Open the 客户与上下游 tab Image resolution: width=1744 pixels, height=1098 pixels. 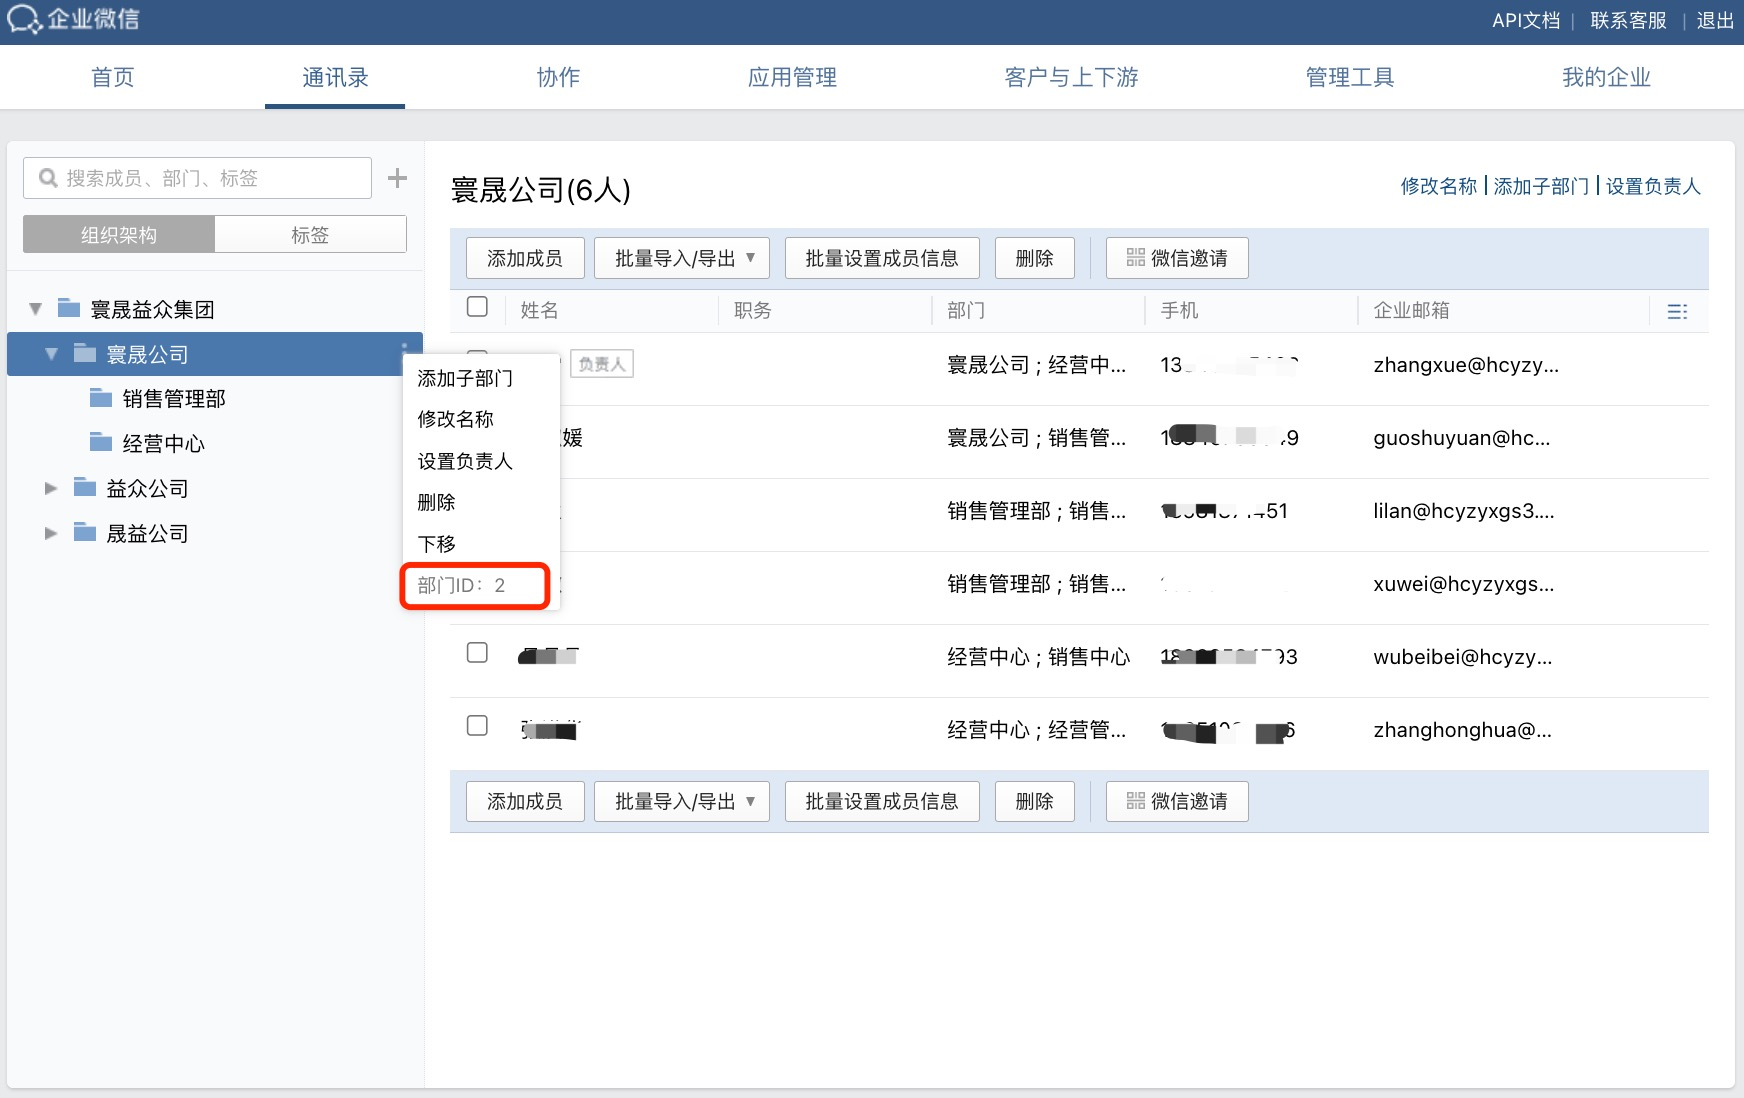(x=1071, y=77)
